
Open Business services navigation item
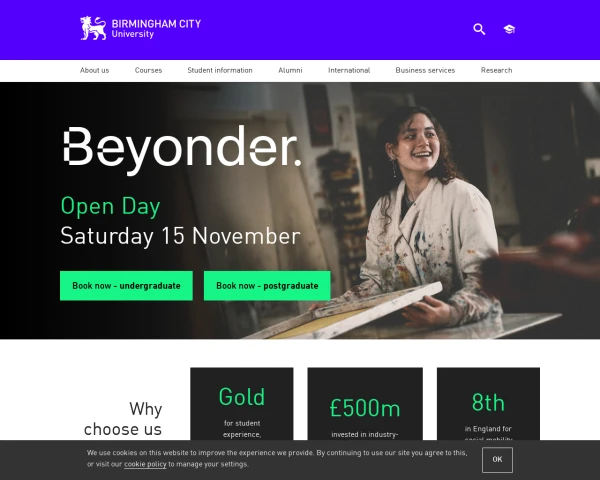[425, 70]
